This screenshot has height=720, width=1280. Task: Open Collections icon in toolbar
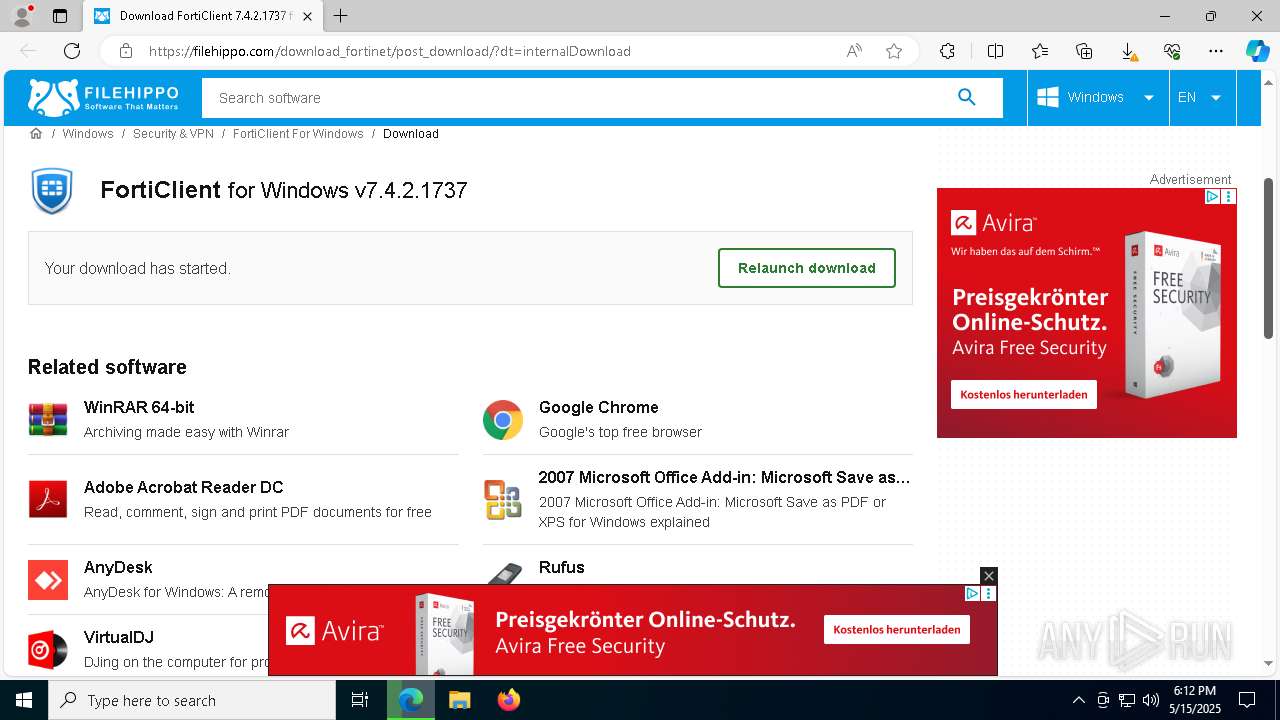click(1084, 51)
